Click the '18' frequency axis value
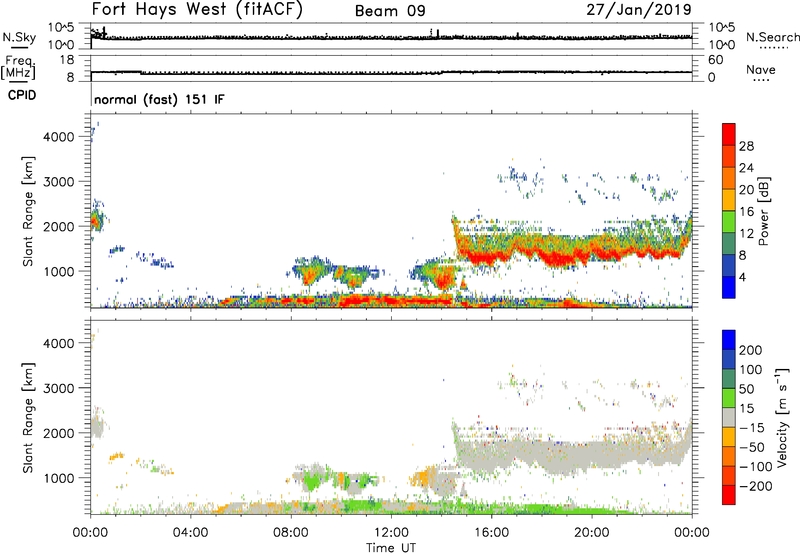The height and width of the screenshot is (554, 800). tap(67, 60)
